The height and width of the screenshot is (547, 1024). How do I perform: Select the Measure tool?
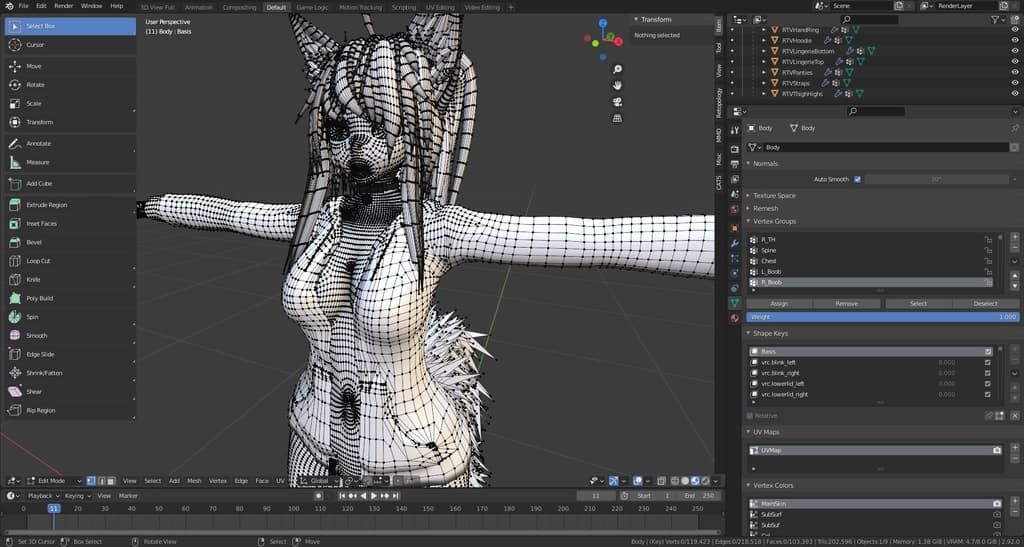click(x=37, y=162)
